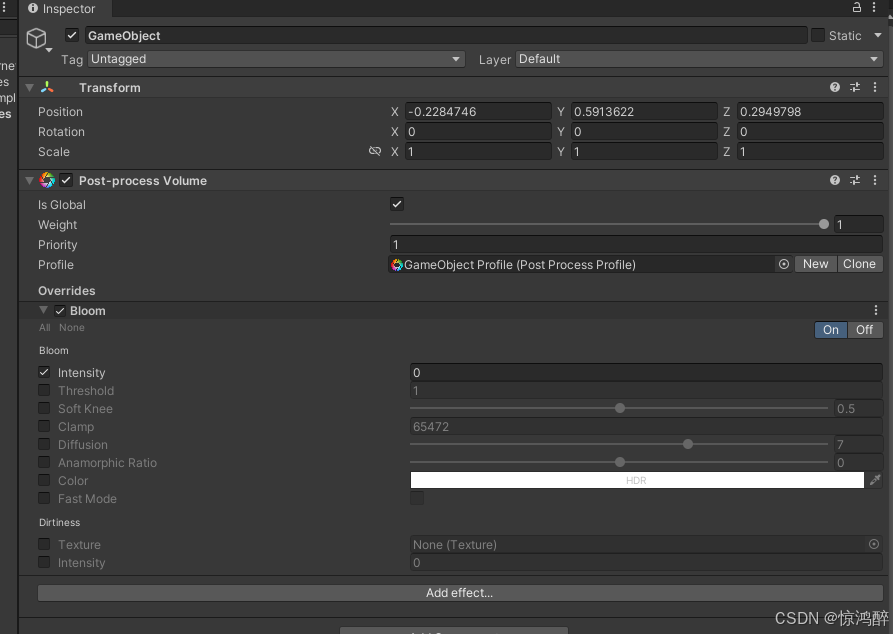Select None Bloom overrides link
Screen dimensions: 893x634
[72, 328]
